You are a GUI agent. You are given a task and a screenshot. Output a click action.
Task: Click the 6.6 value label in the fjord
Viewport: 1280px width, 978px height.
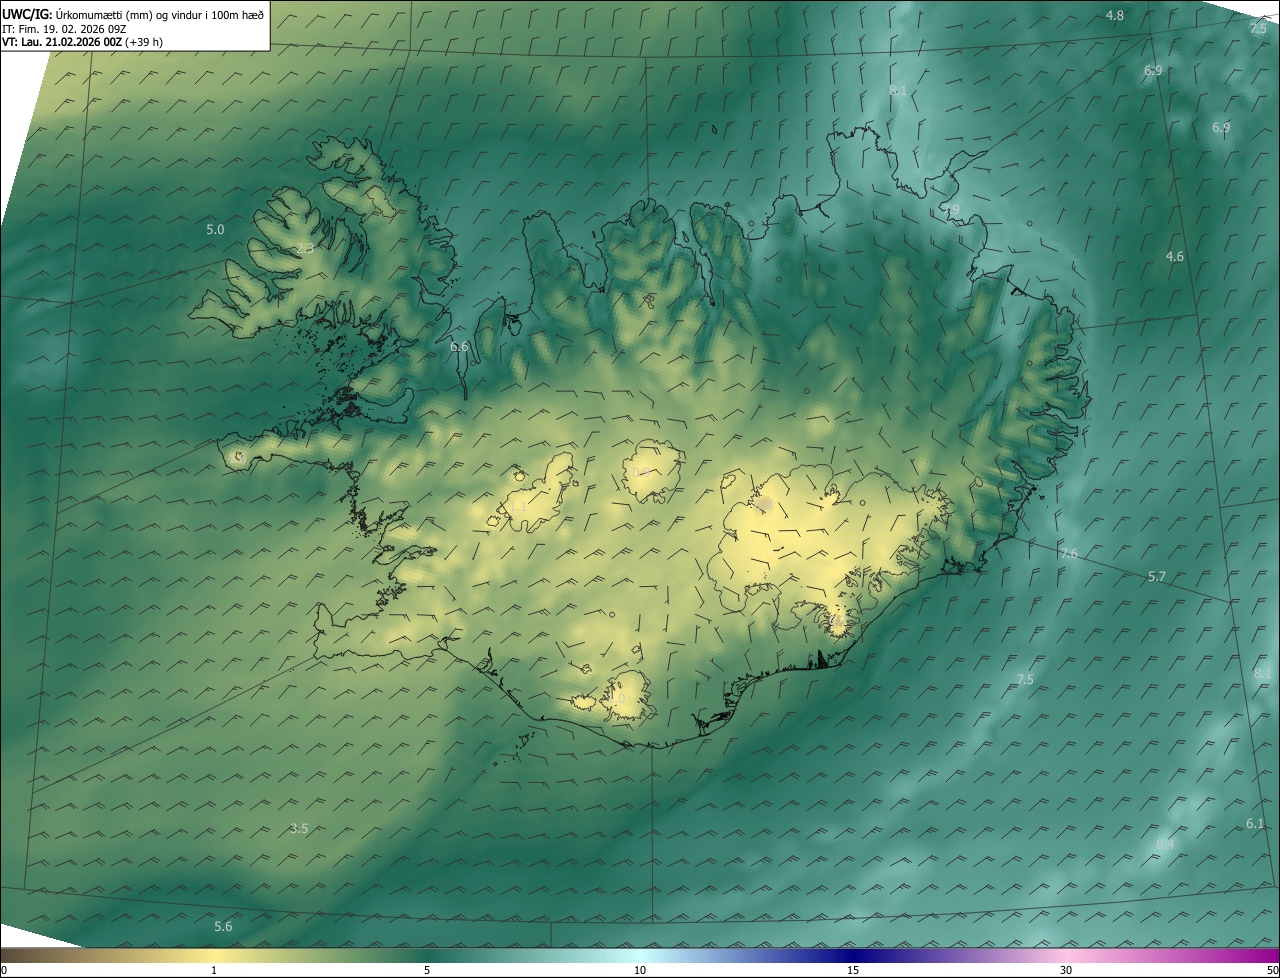459,347
